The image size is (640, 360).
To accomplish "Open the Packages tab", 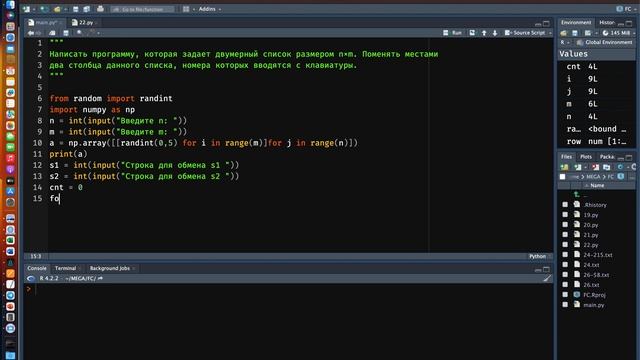I will (607, 157).
